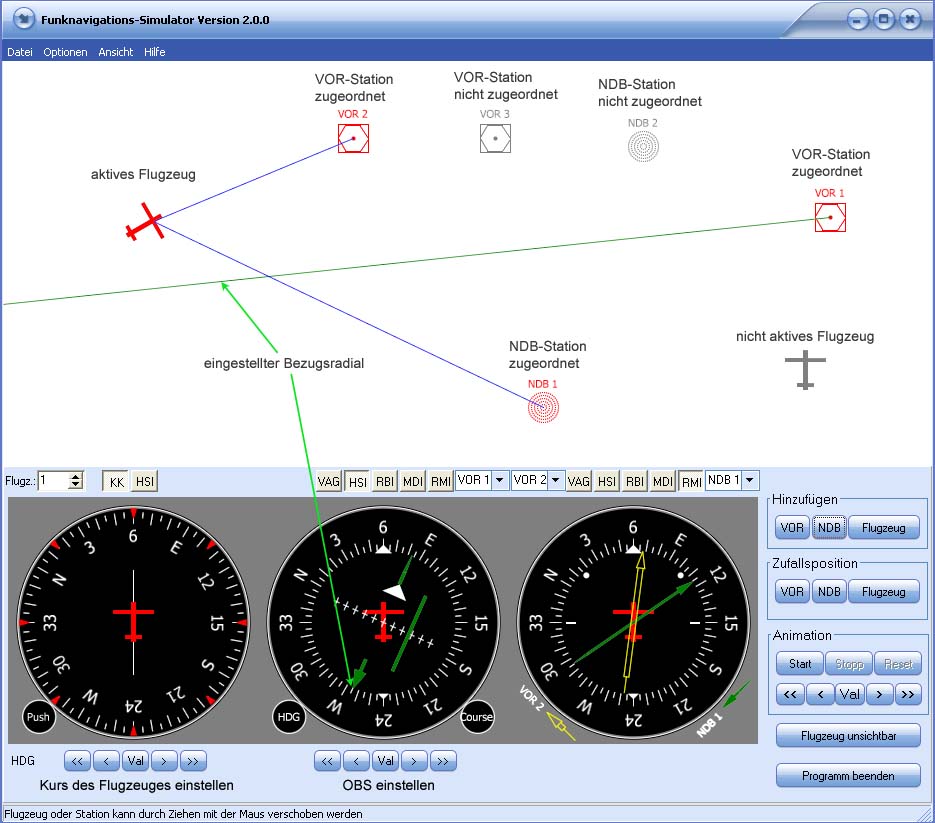Open the Datei menu

[x=20, y=52]
